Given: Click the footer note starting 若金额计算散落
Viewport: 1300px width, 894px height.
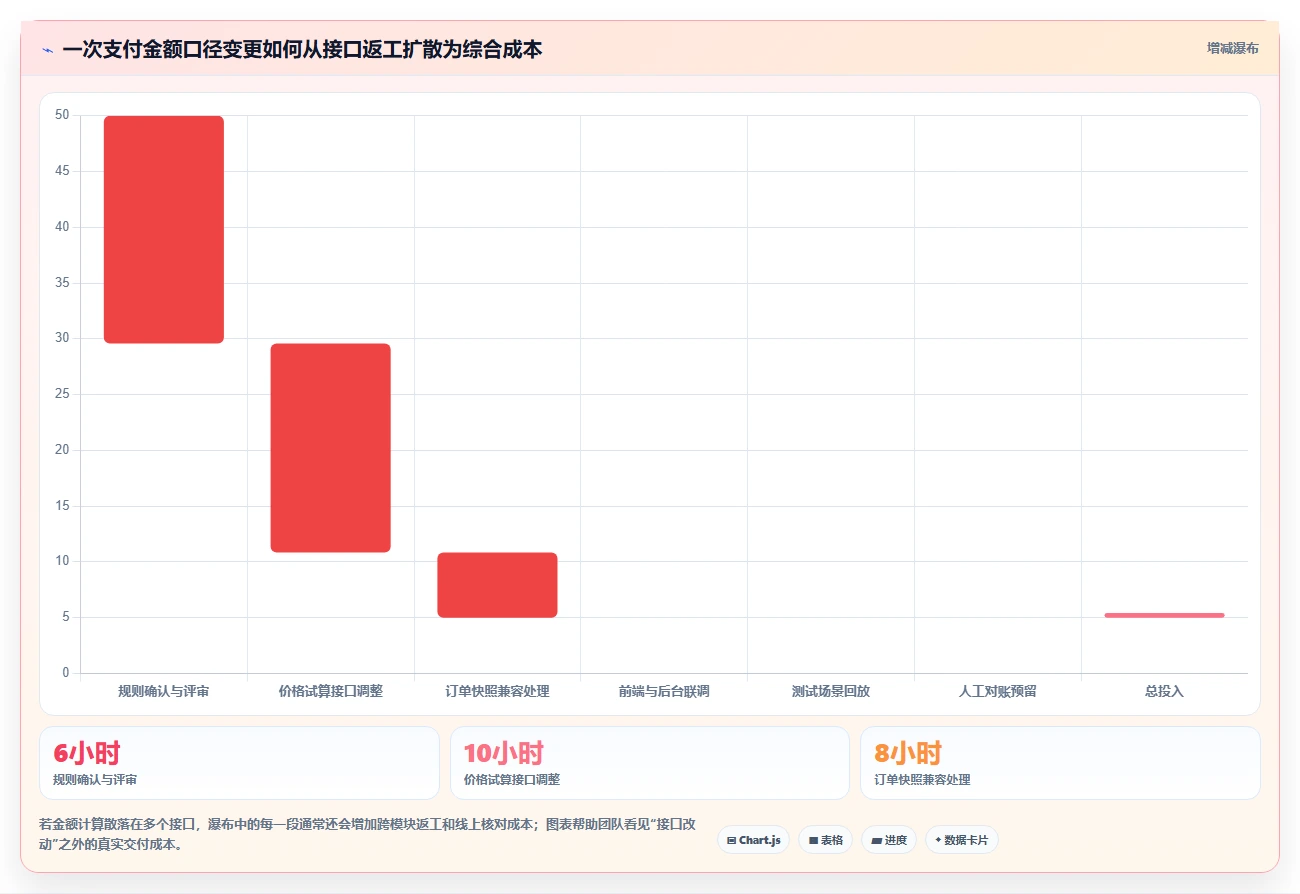Looking at the screenshot, I should (367, 834).
